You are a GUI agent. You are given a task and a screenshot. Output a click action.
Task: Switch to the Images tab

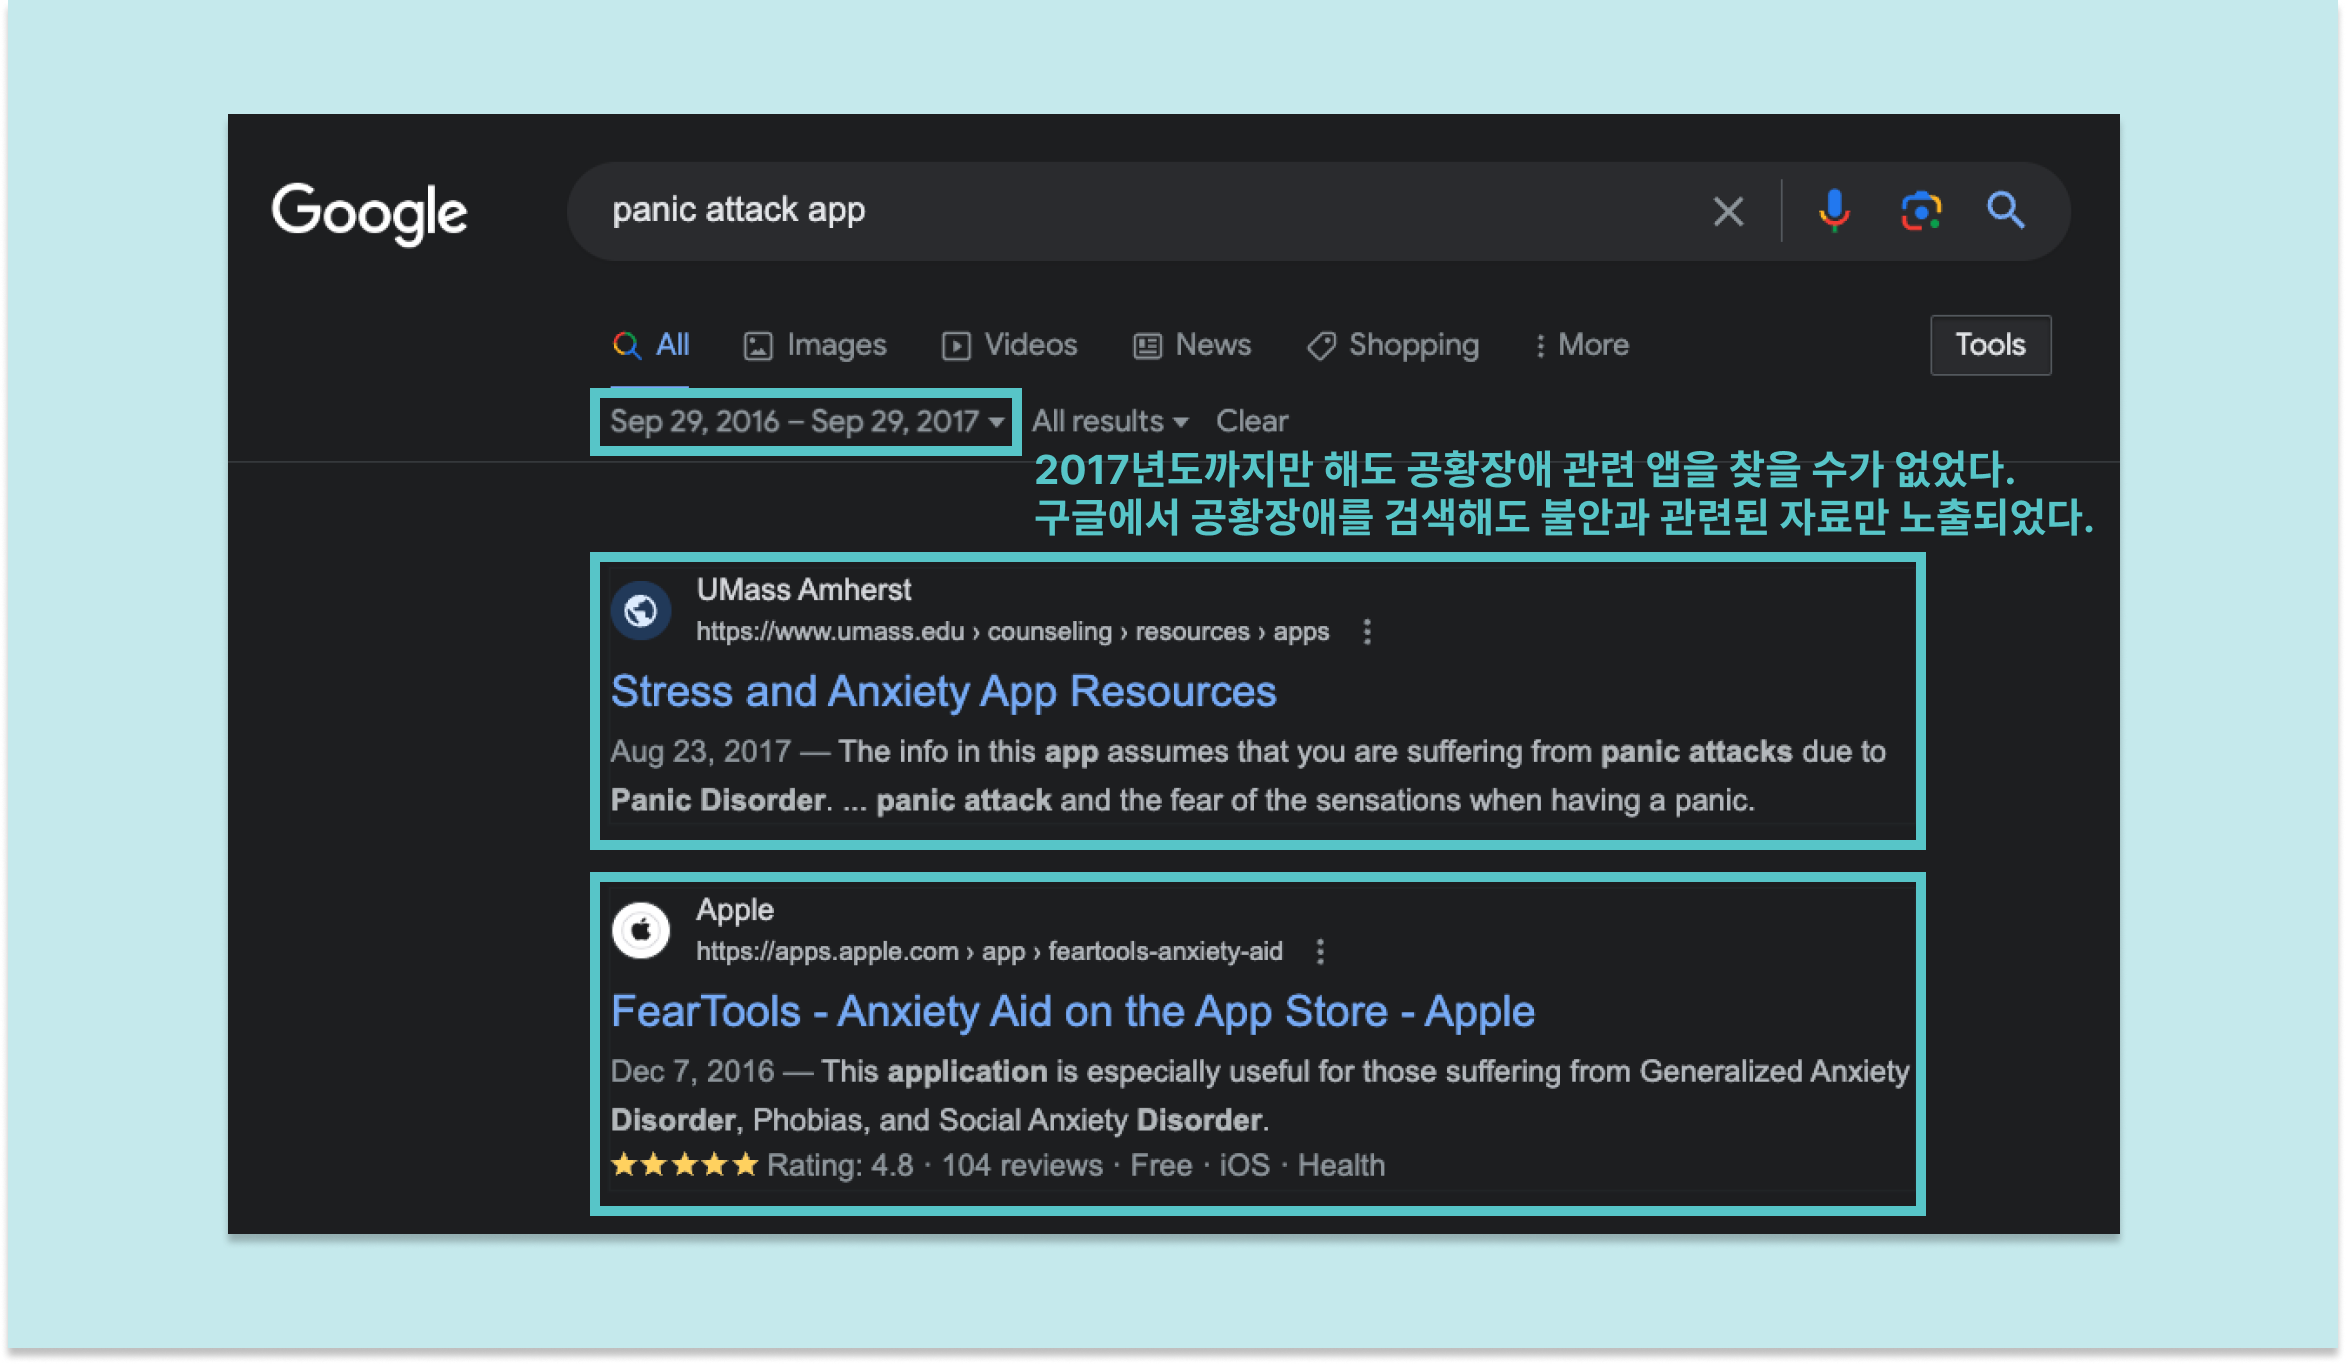(x=815, y=345)
